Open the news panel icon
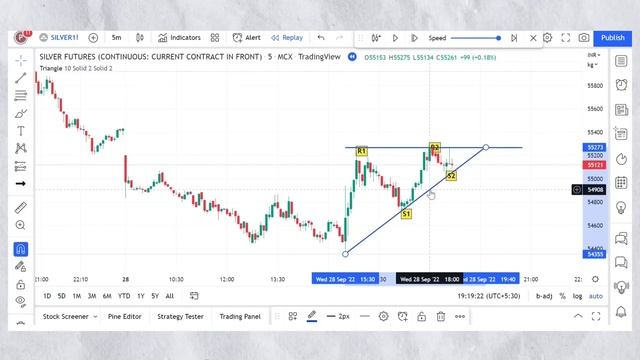 621,109
